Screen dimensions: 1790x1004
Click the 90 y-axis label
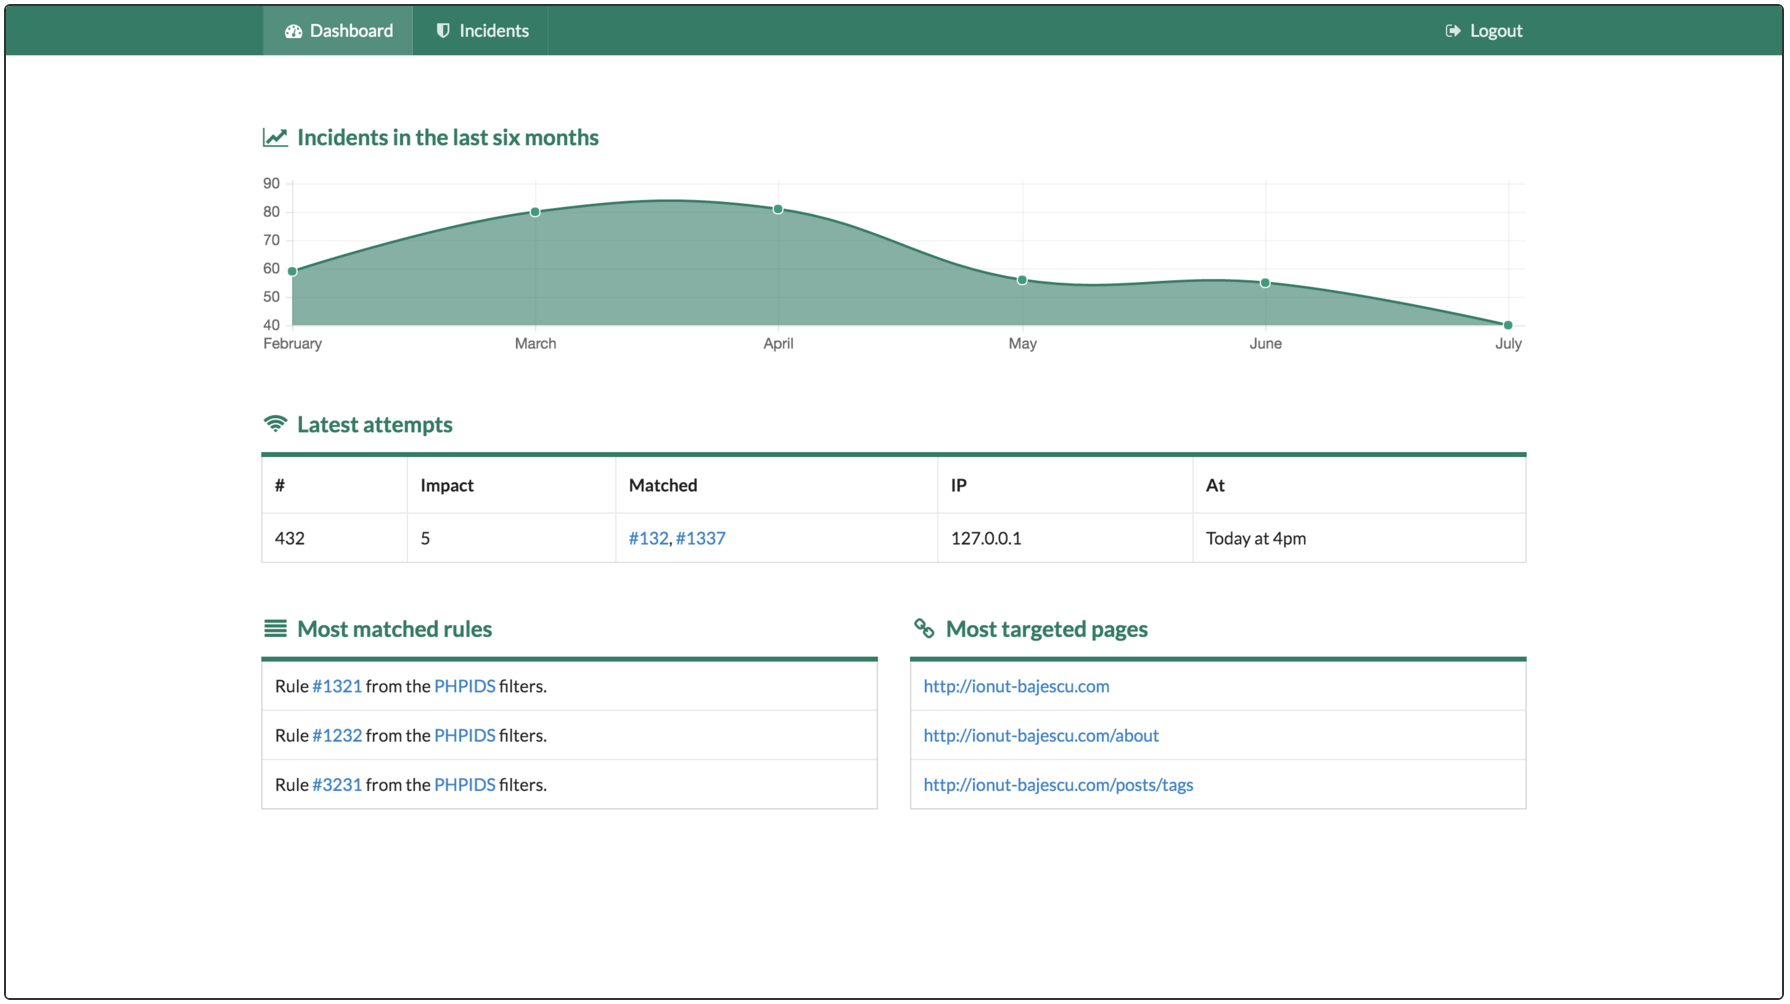click(x=271, y=183)
